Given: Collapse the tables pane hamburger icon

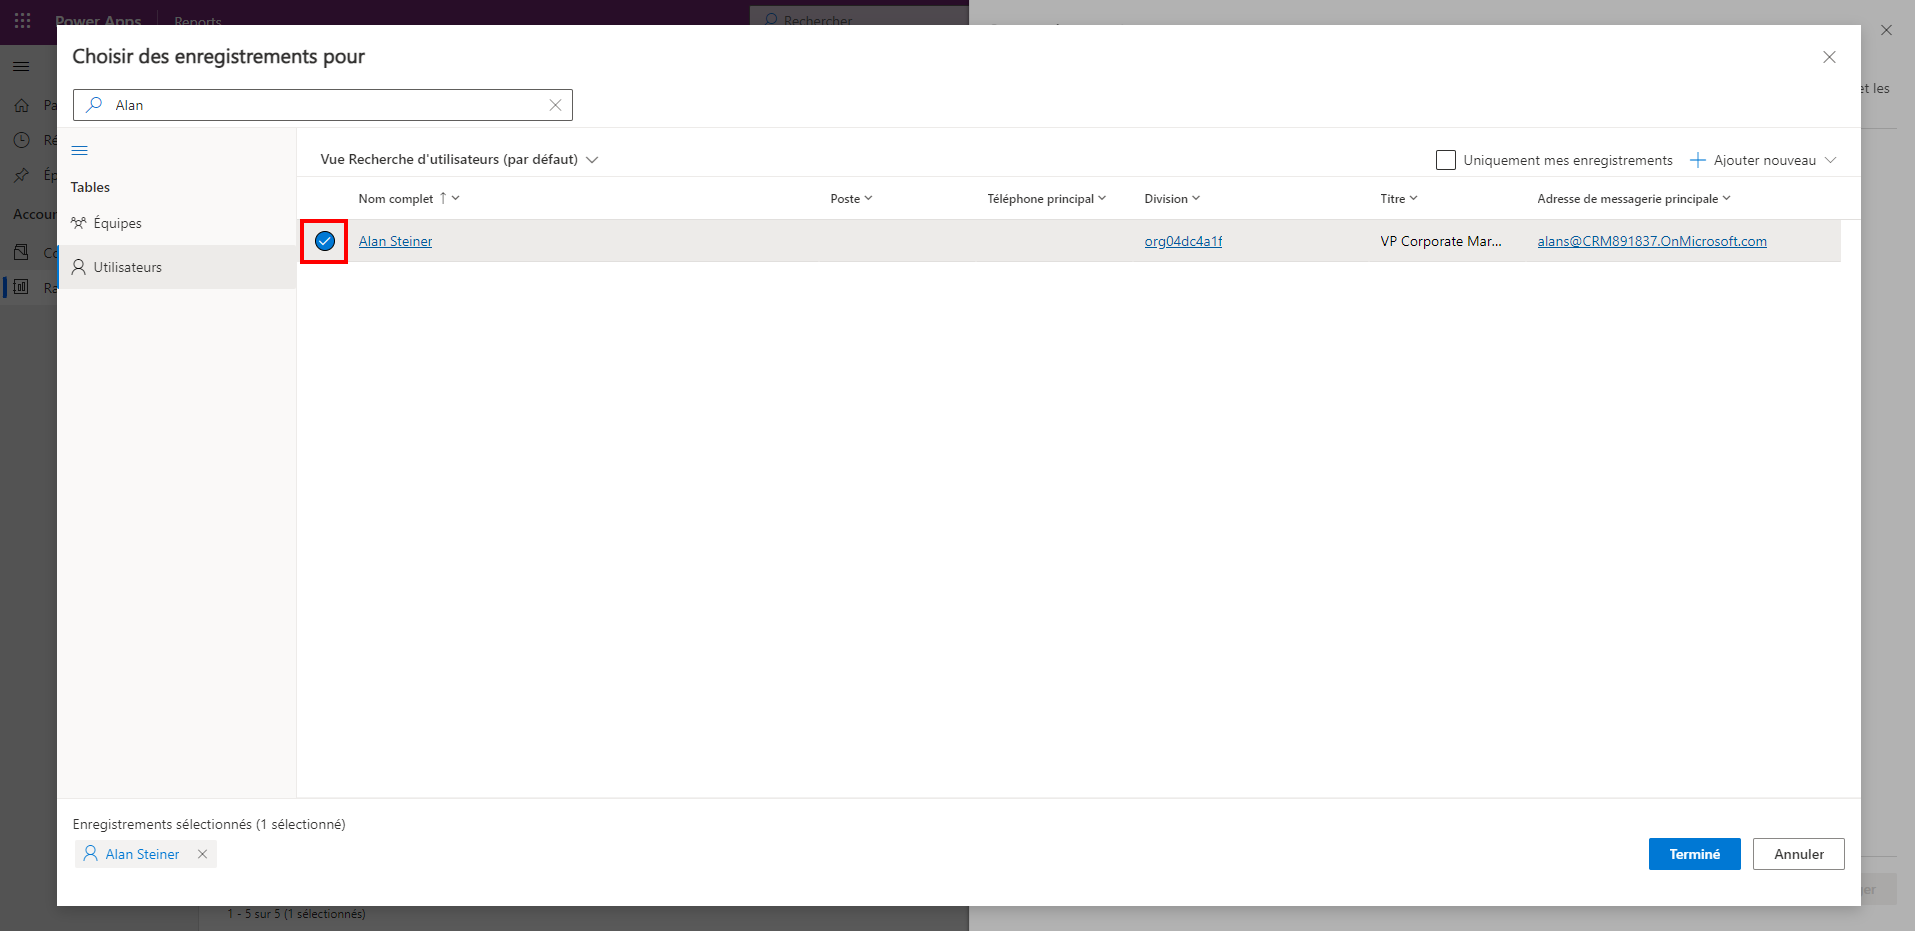Looking at the screenshot, I should 80,151.
